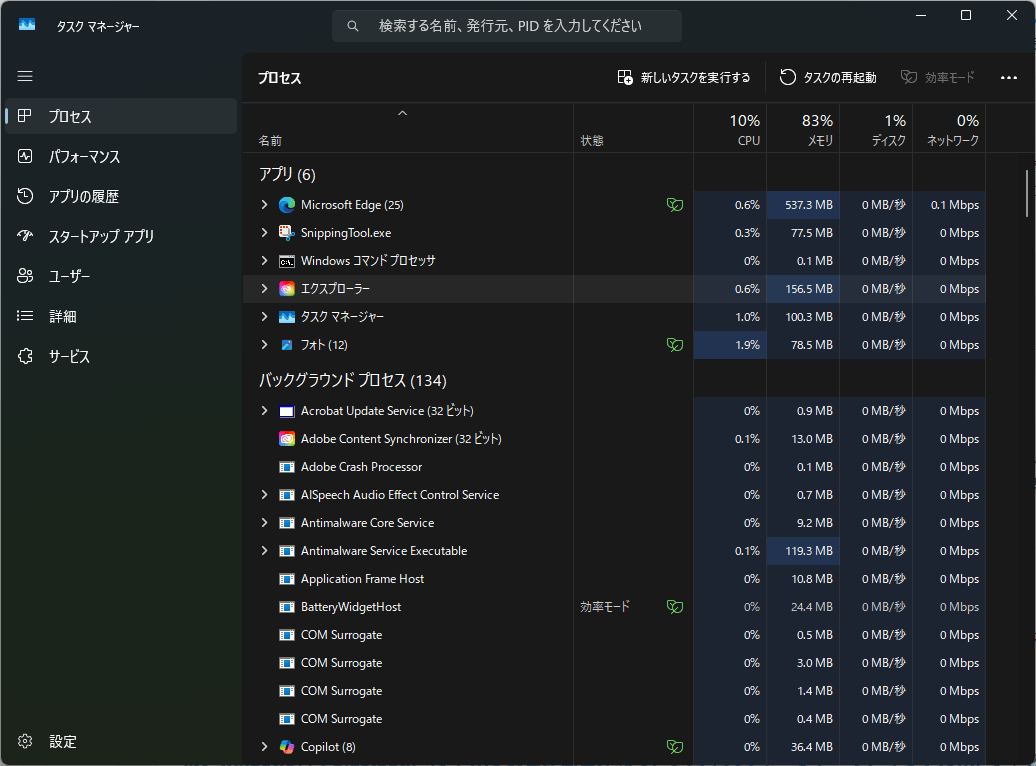Select the 119.3 MB memory cell
Image resolution: width=1036 pixels, height=766 pixels.
[x=803, y=551]
